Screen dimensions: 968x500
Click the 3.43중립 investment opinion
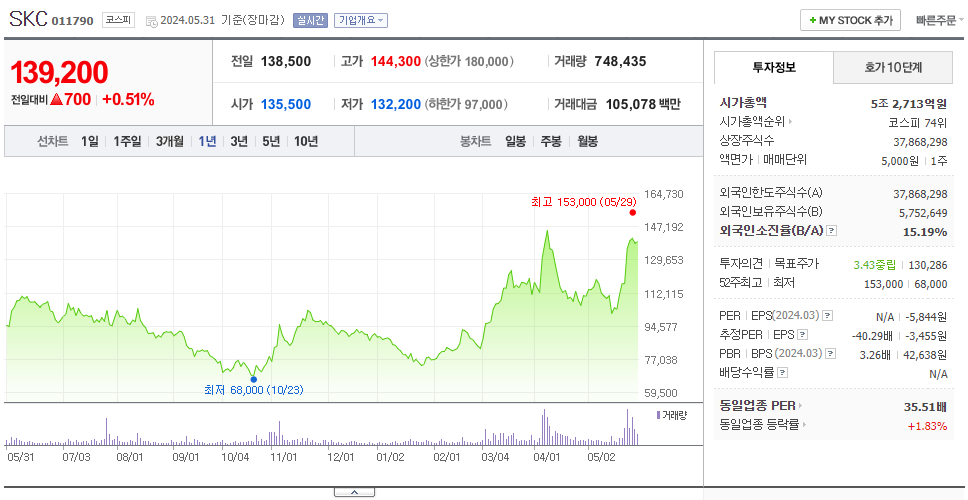874,265
